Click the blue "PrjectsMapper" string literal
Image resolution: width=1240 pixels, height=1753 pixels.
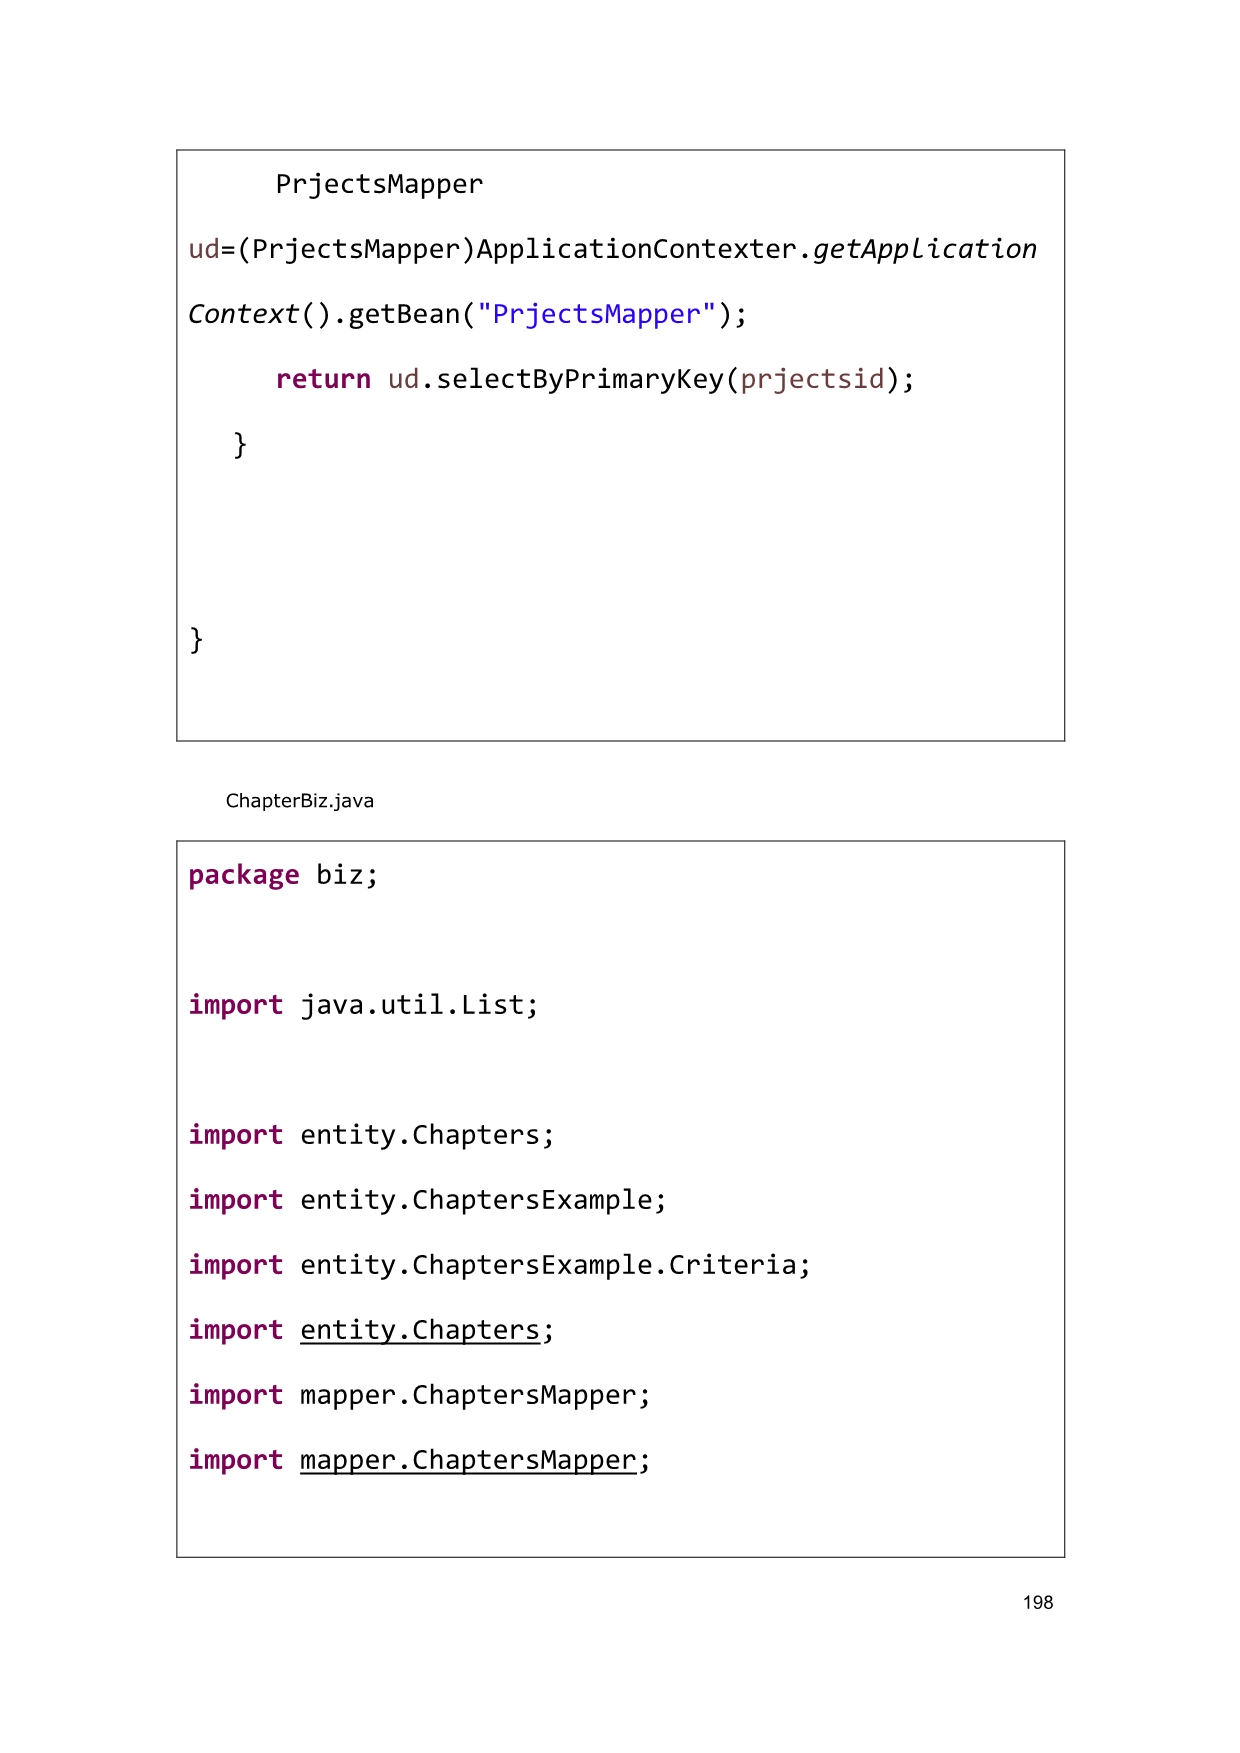(596, 314)
